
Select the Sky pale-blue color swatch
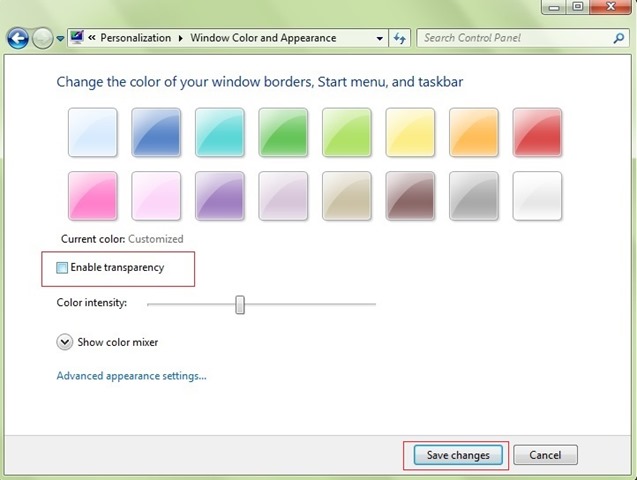tap(93, 132)
